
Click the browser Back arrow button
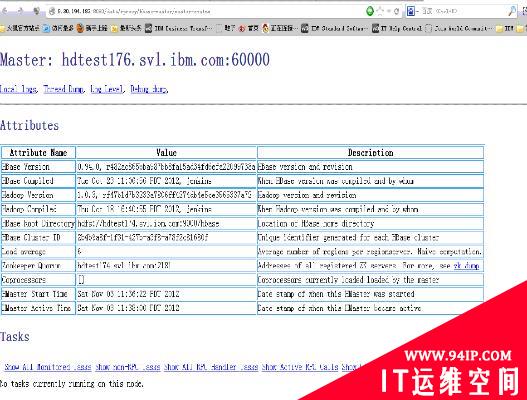pos(5,11)
